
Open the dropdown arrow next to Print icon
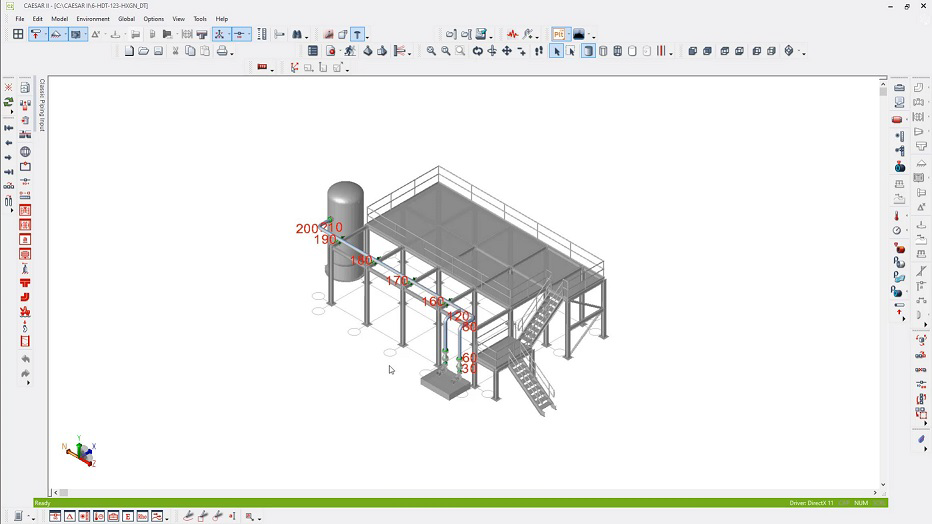point(232,53)
